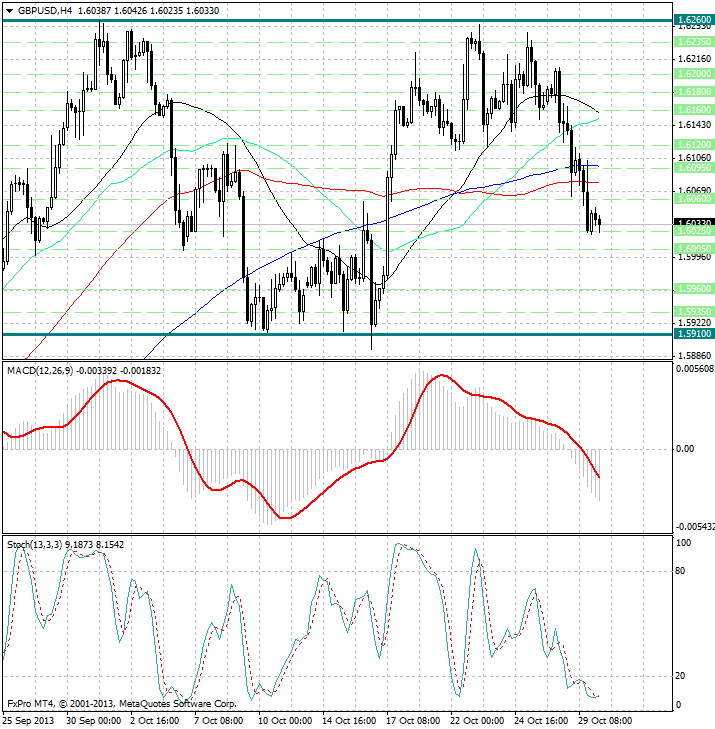
Task: Click the 7 Oct 08:00 date label
Action: pos(219,721)
